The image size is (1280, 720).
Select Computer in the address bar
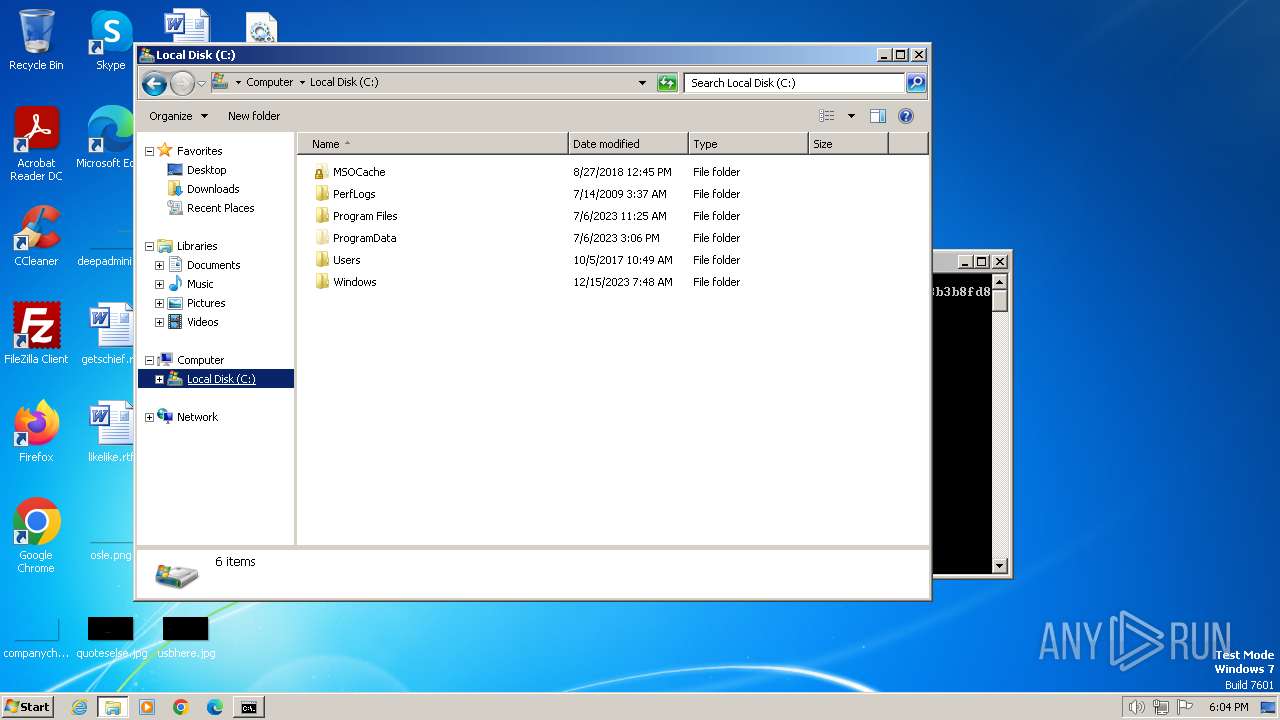(x=270, y=83)
